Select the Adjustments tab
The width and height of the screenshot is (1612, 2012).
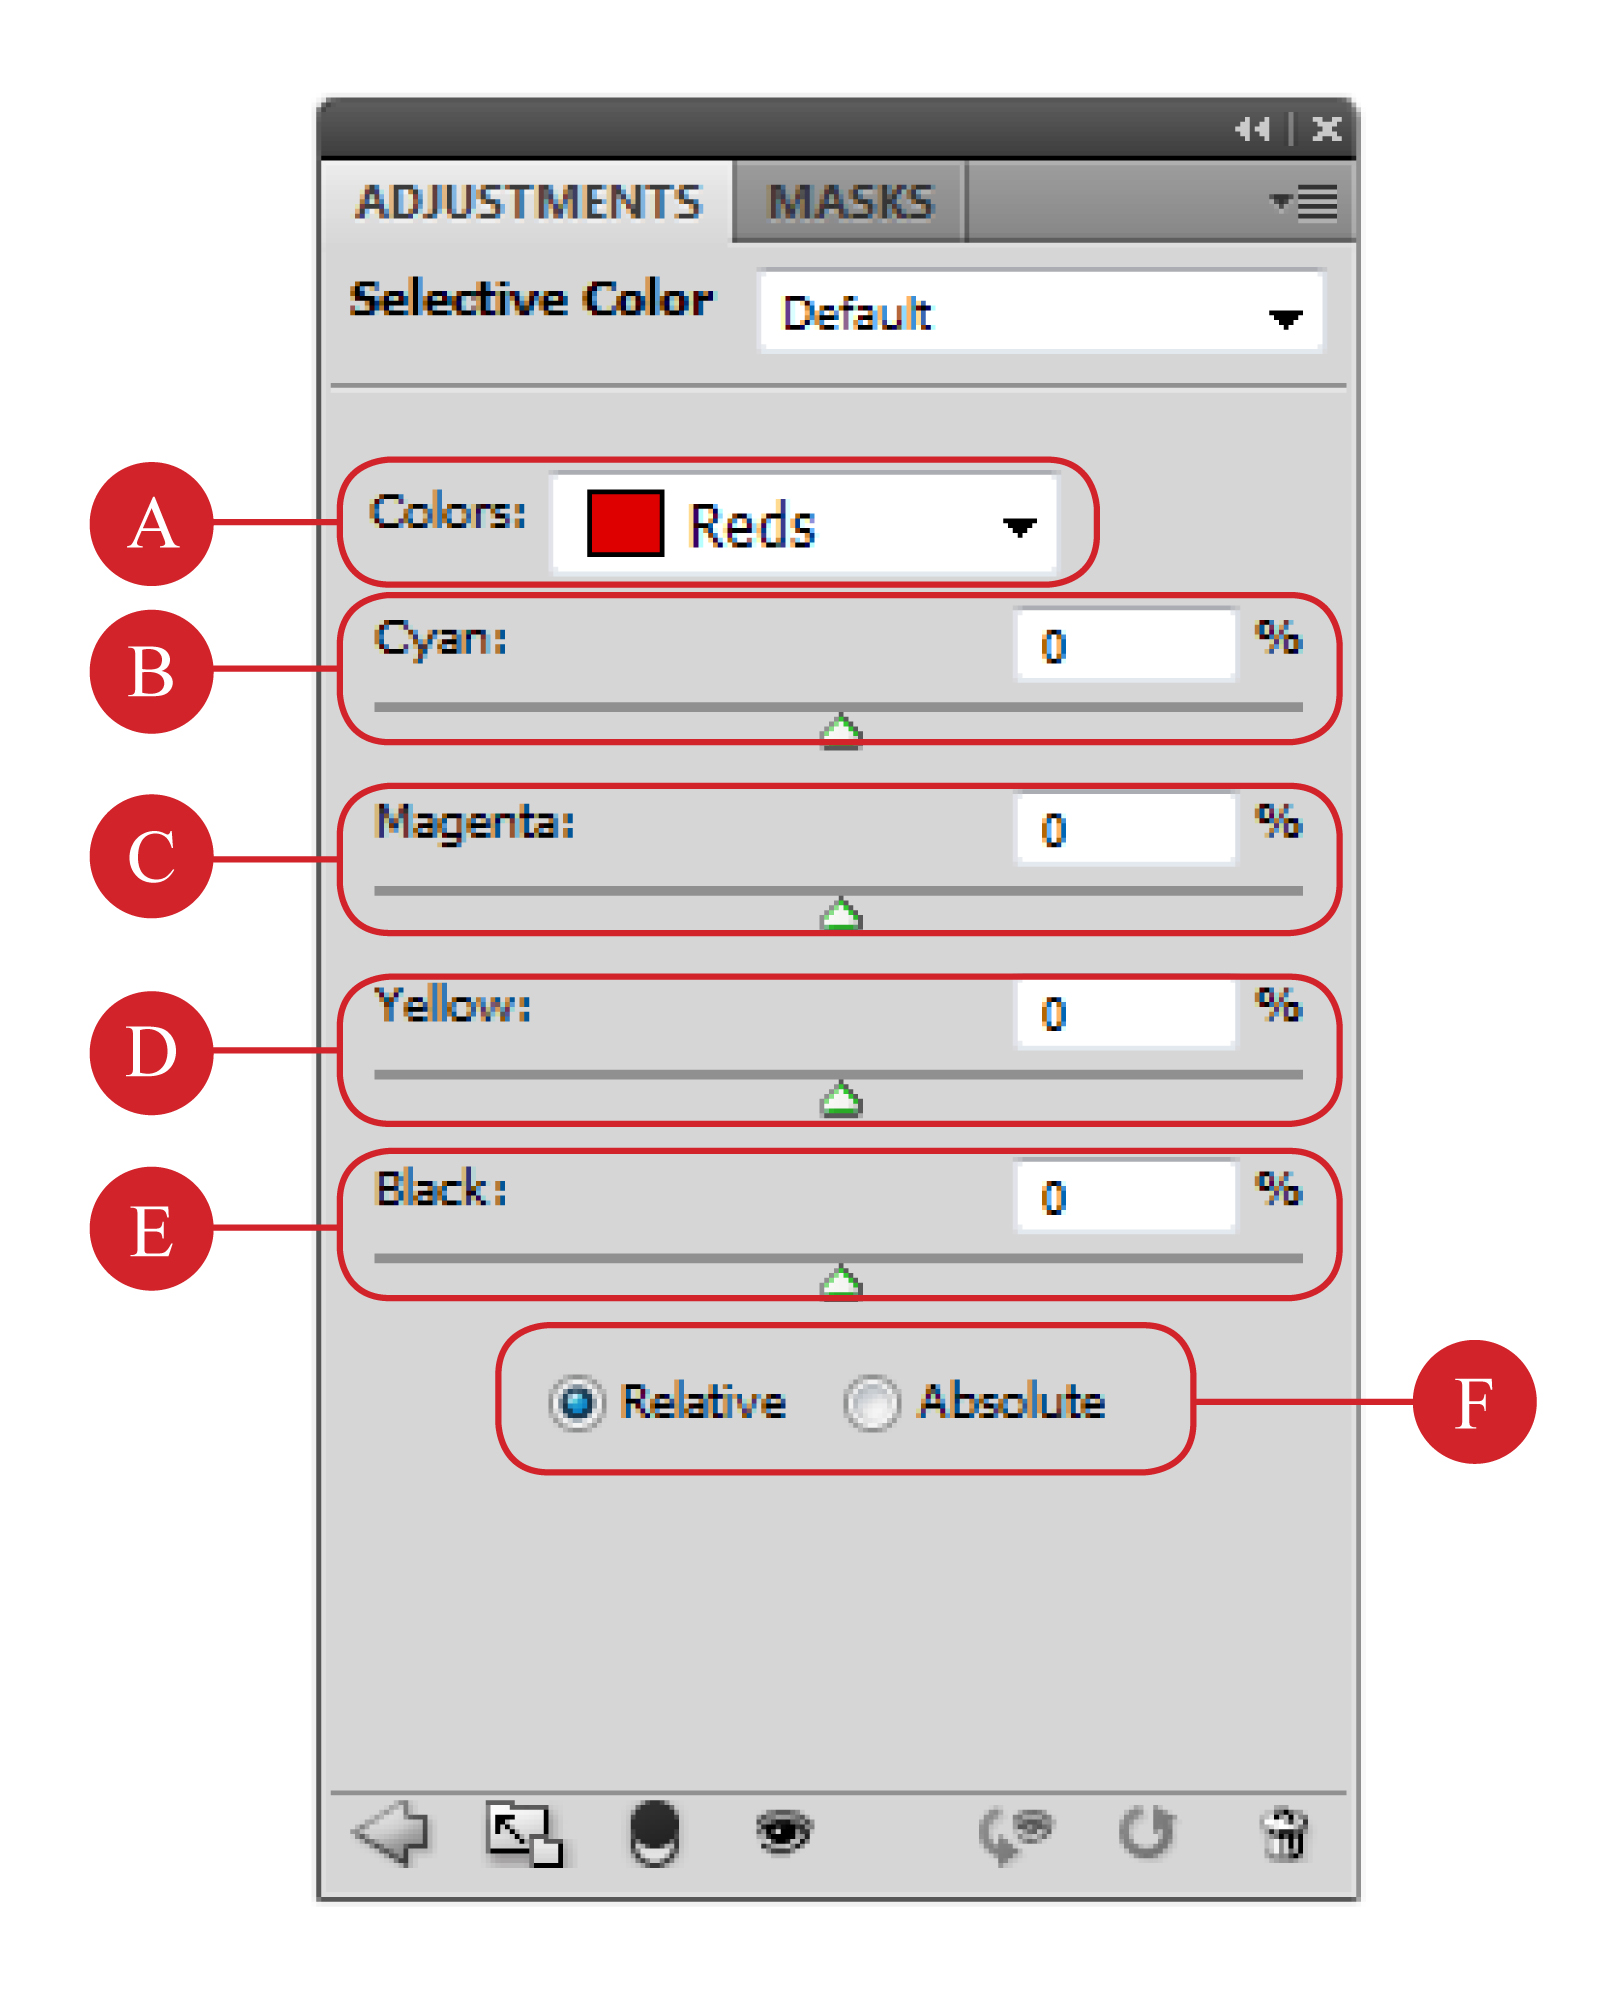coord(529,203)
